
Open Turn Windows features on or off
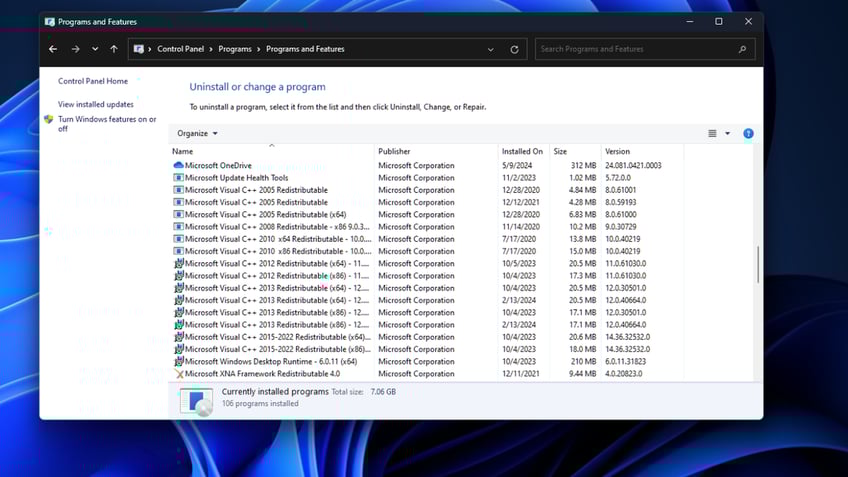coord(107,124)
